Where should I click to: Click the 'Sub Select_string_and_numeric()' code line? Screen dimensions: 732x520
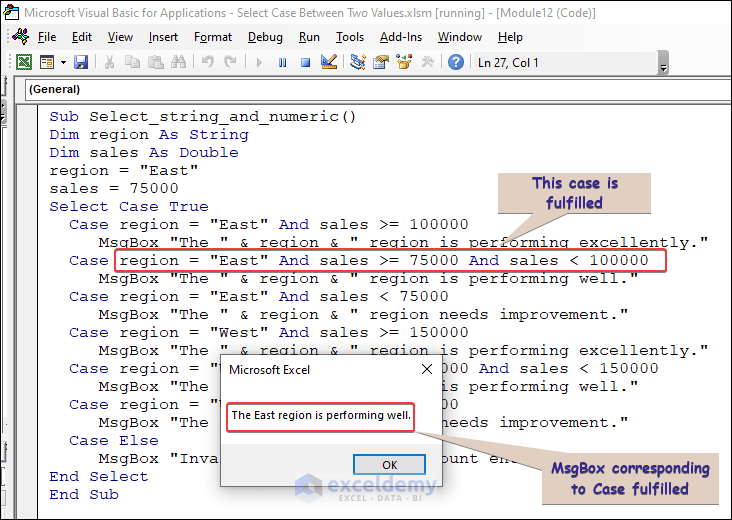pos(203,116)
